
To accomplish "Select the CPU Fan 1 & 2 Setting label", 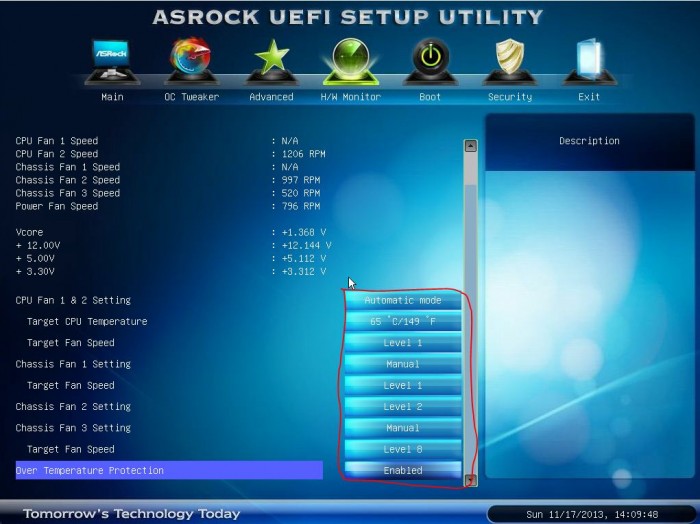I will (73, 300).
